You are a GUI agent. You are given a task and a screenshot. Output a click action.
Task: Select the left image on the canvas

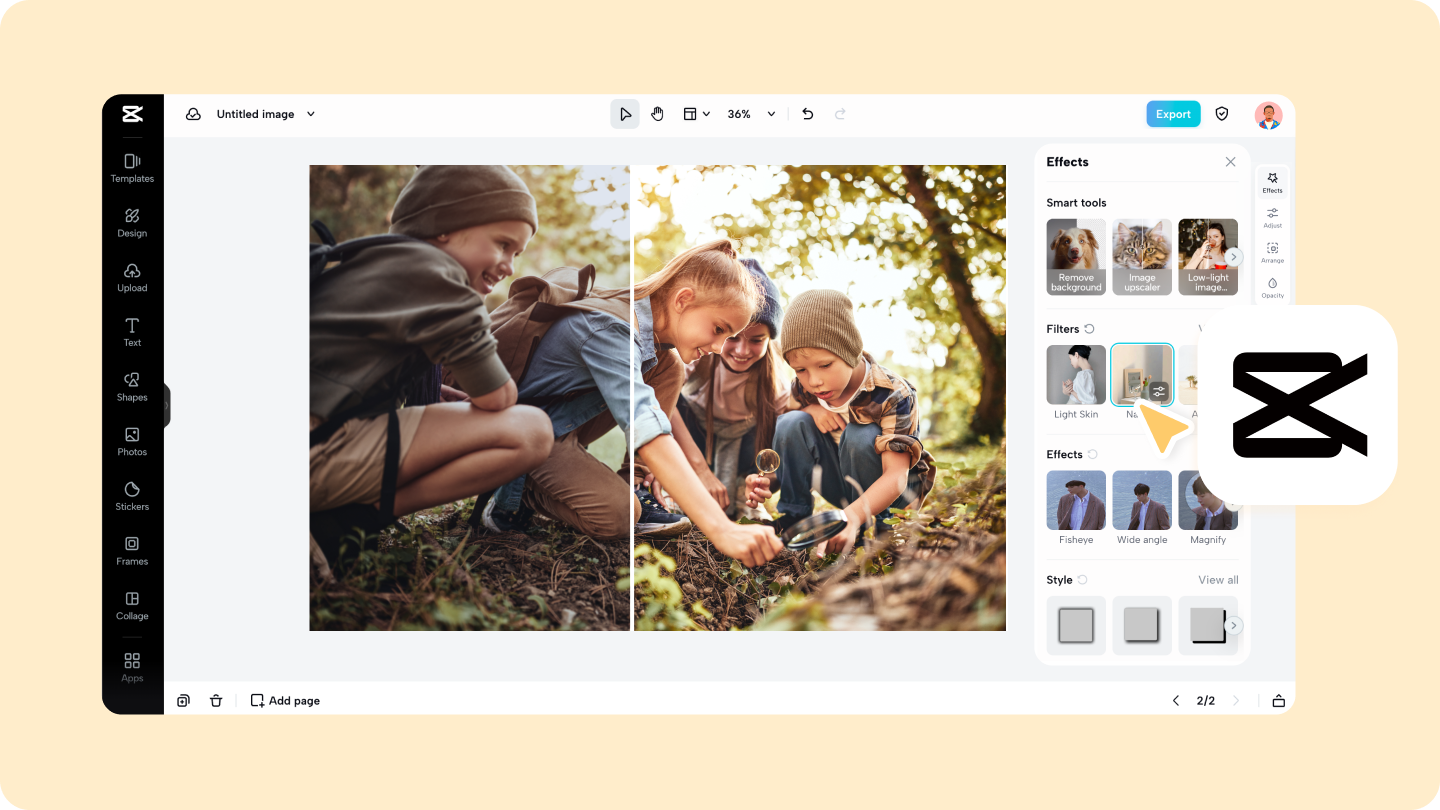coord(469,398)
